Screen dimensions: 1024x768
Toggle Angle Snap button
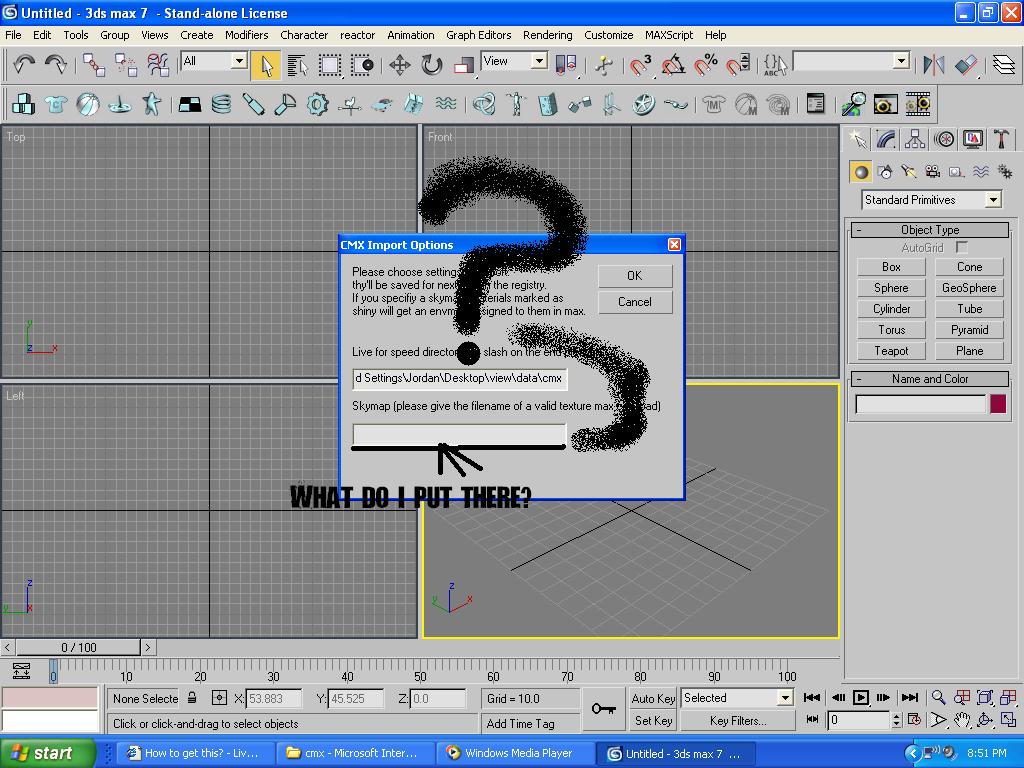(673, 65)
